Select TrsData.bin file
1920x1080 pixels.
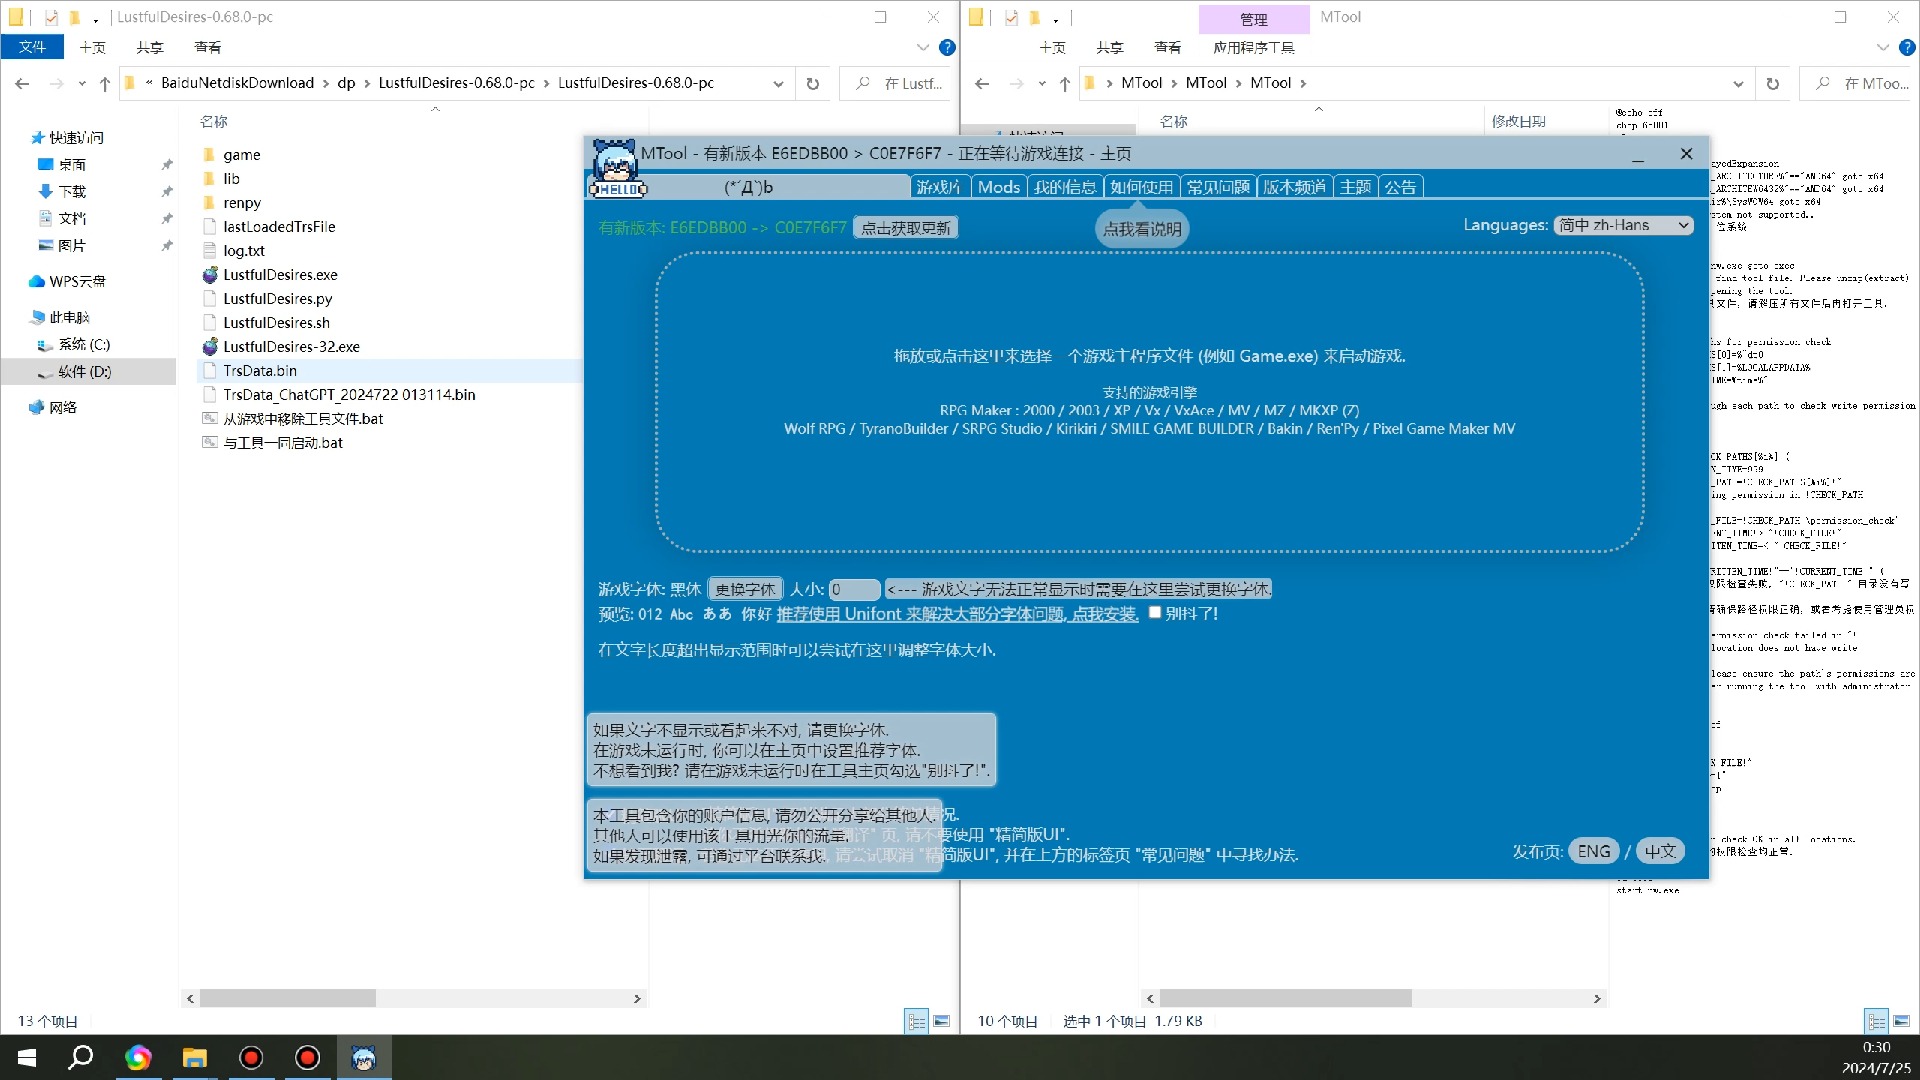(260, 371)
